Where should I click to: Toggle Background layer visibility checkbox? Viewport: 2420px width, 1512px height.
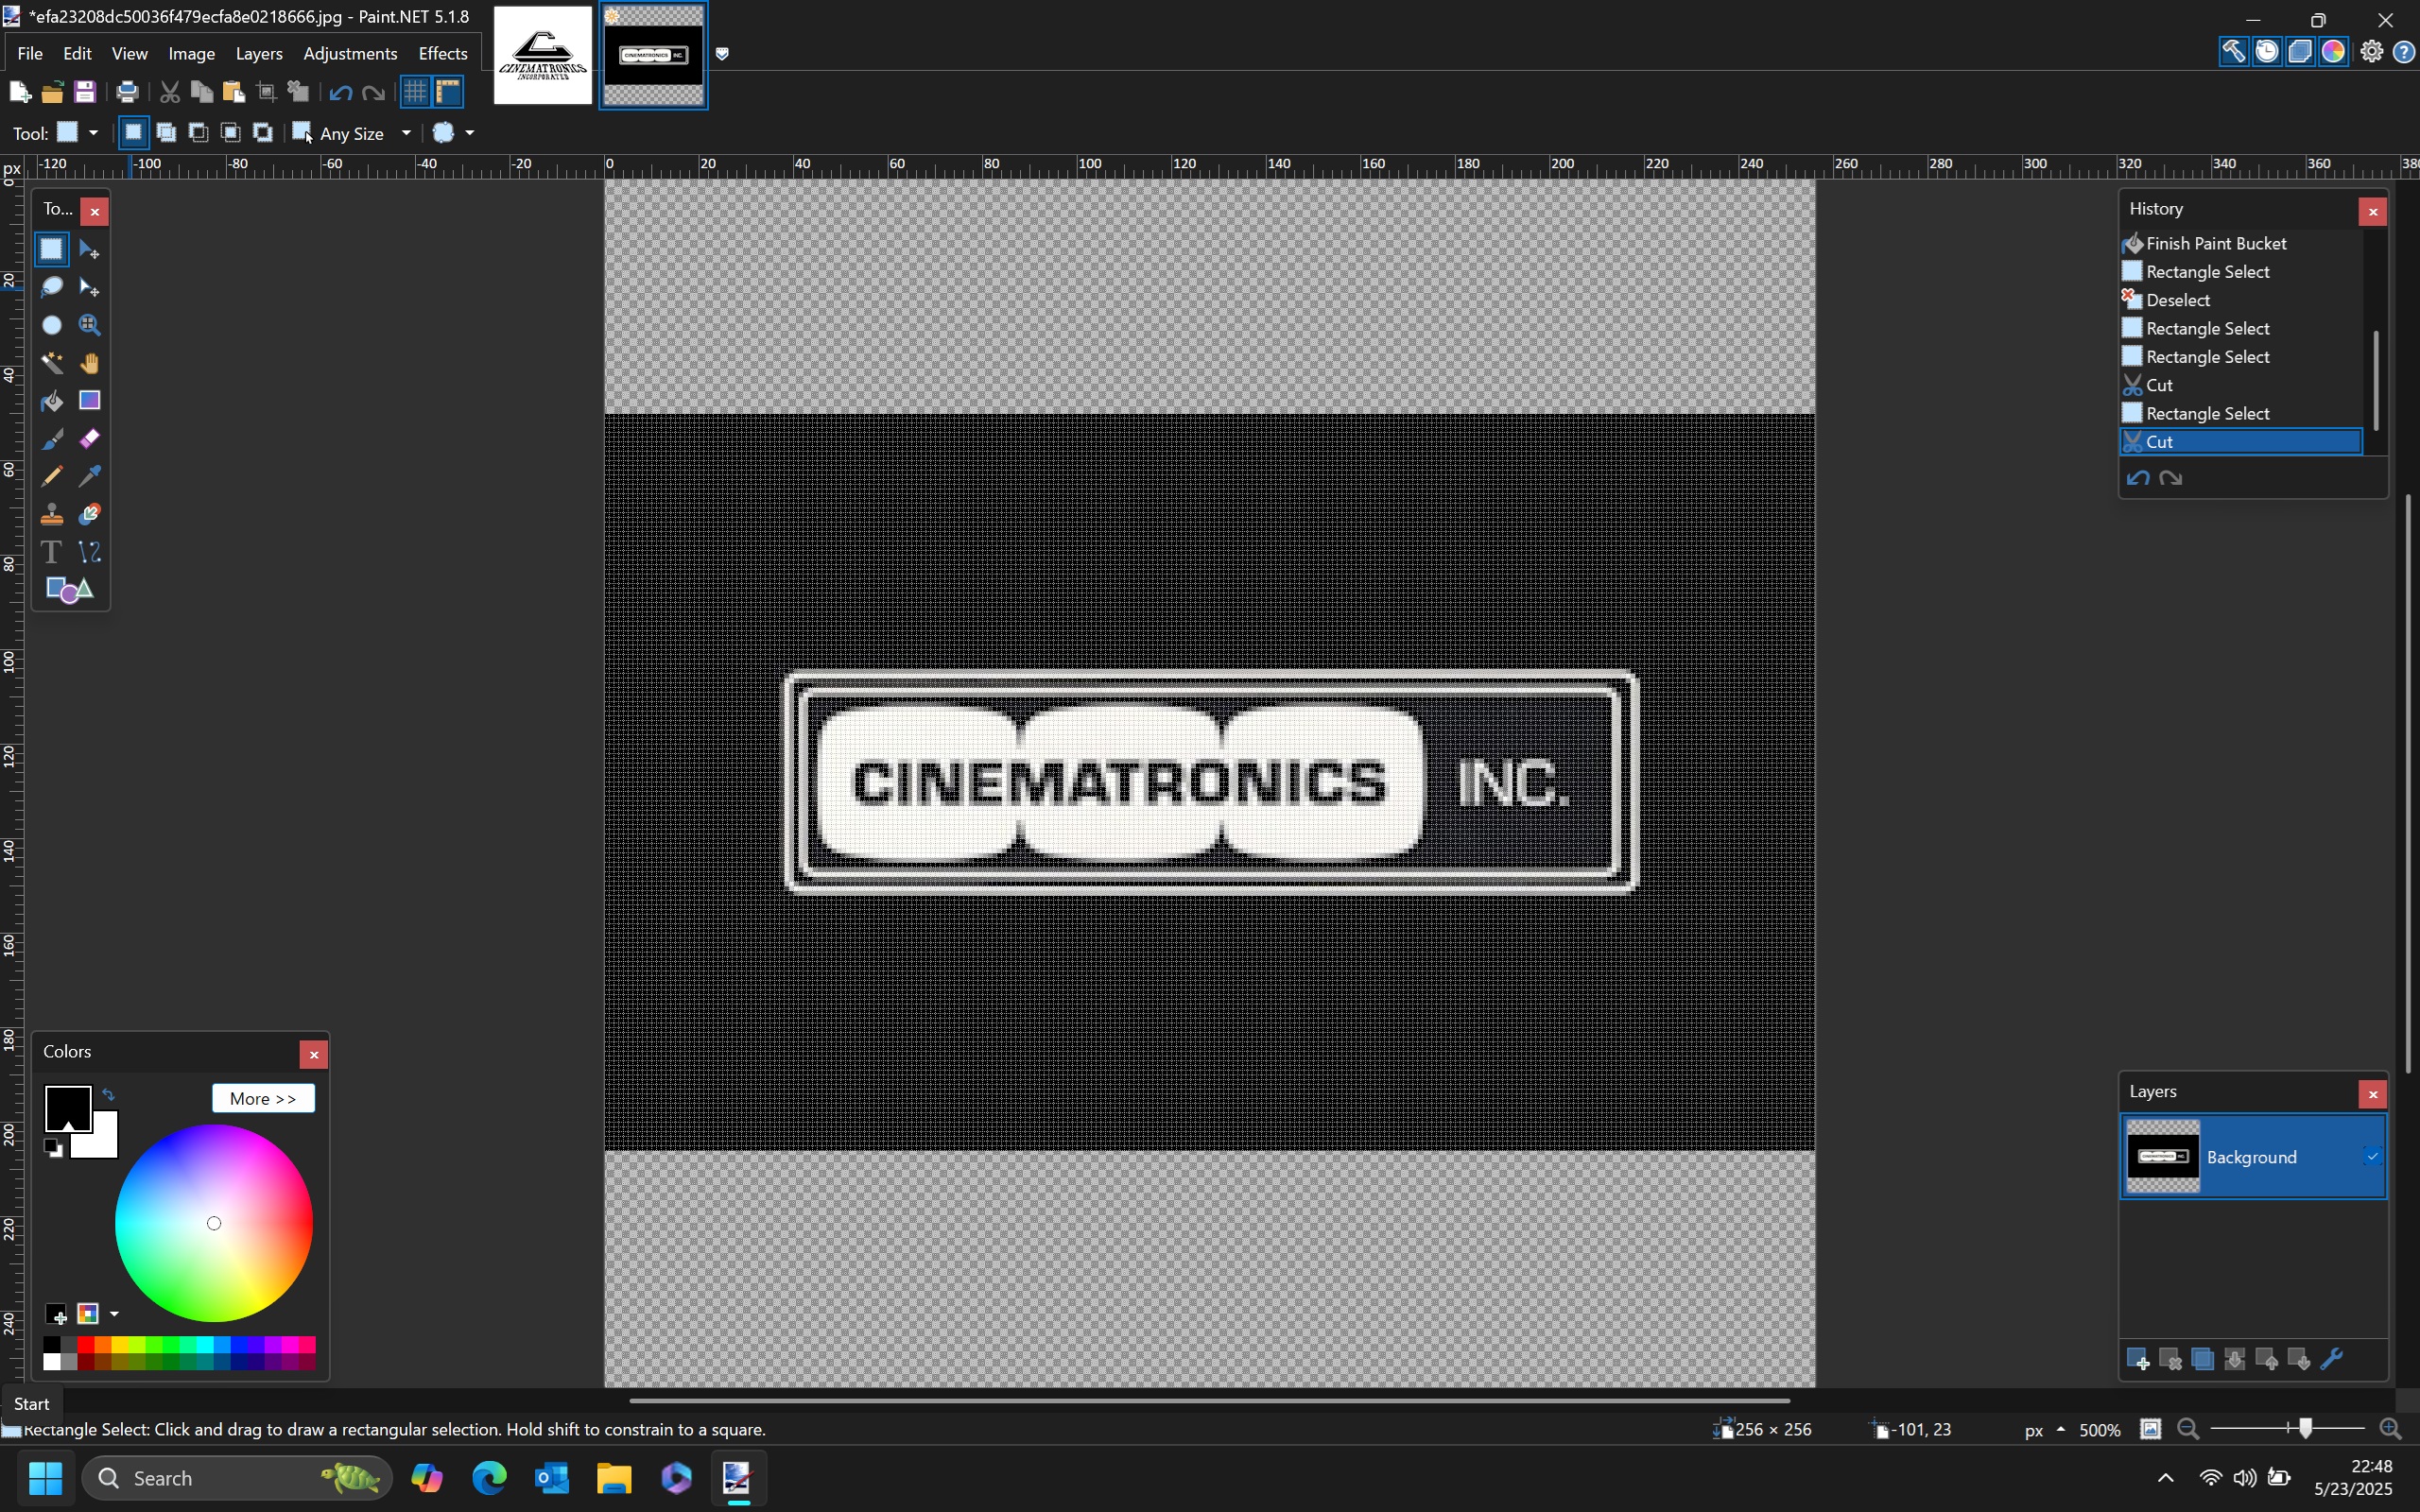pyautogui.click(x=2371, y=1157)
